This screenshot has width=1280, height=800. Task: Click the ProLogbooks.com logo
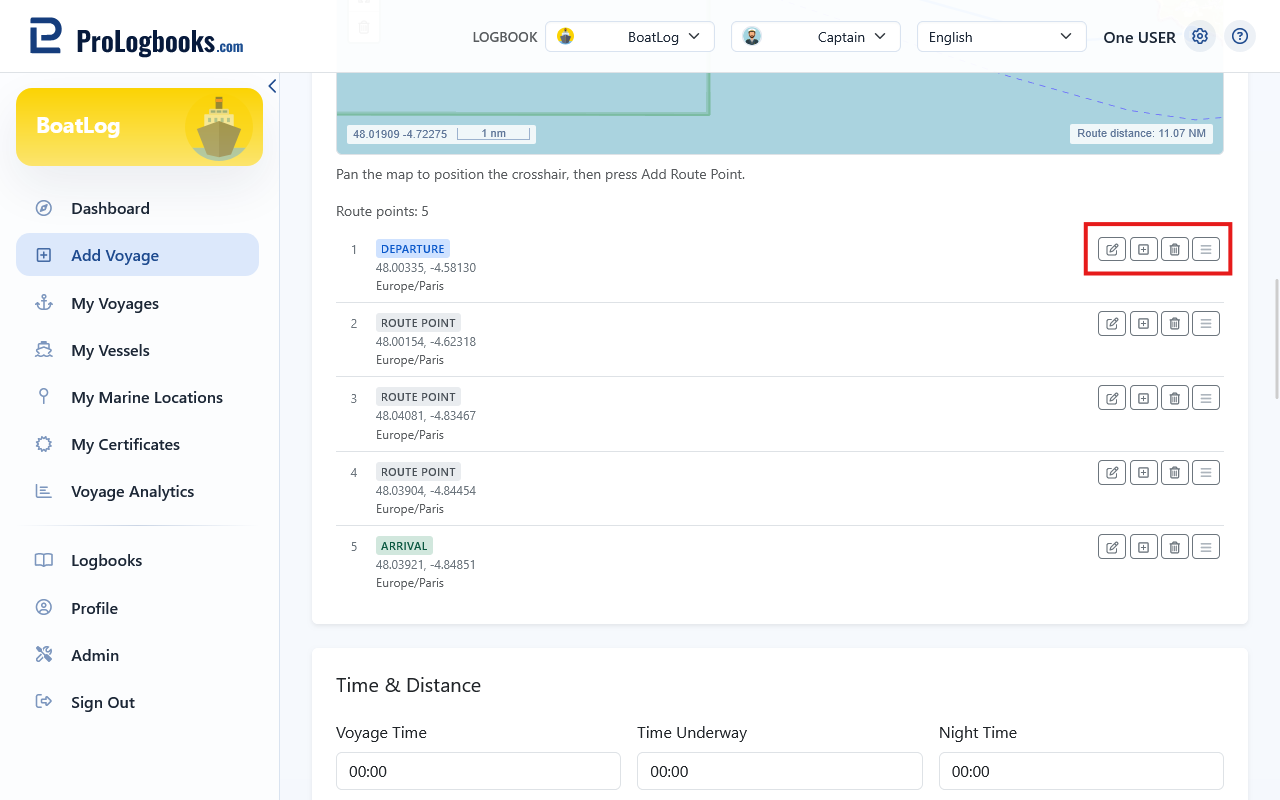pos(137,37)
